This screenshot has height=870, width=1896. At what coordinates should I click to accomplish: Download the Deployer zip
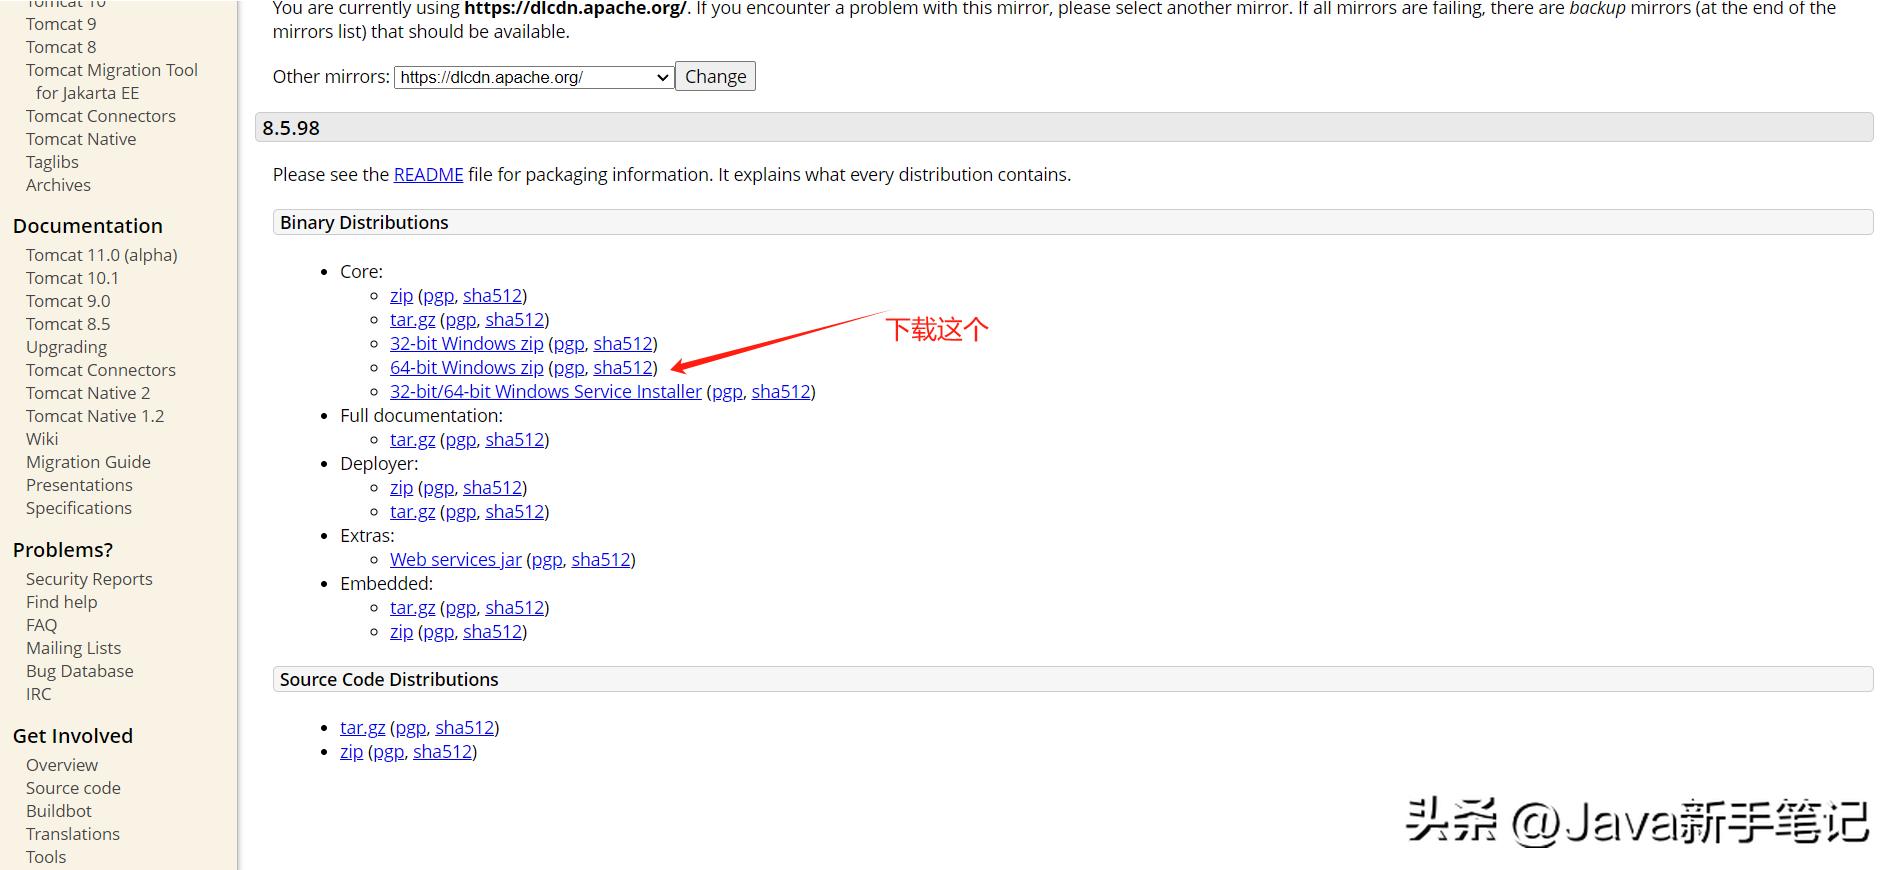(401, 488)
